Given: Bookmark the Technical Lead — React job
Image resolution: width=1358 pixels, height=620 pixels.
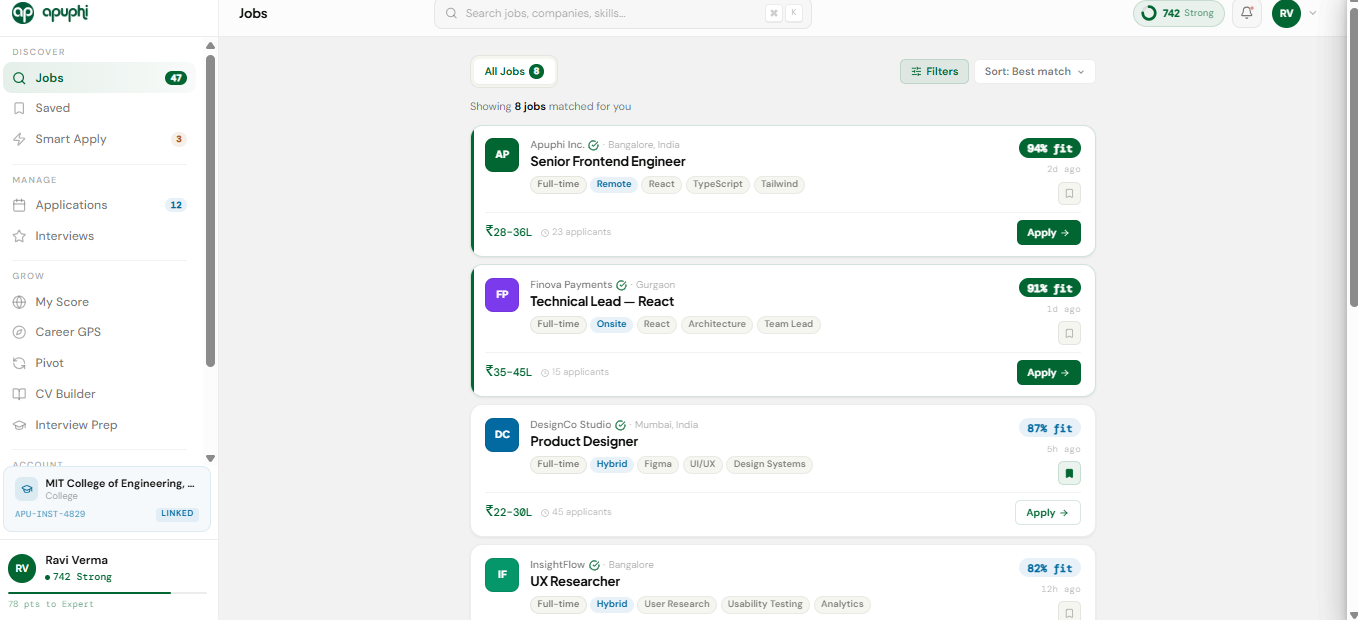Looking at the screenshot, I should pyautogui.click(x=1069, y=333).
